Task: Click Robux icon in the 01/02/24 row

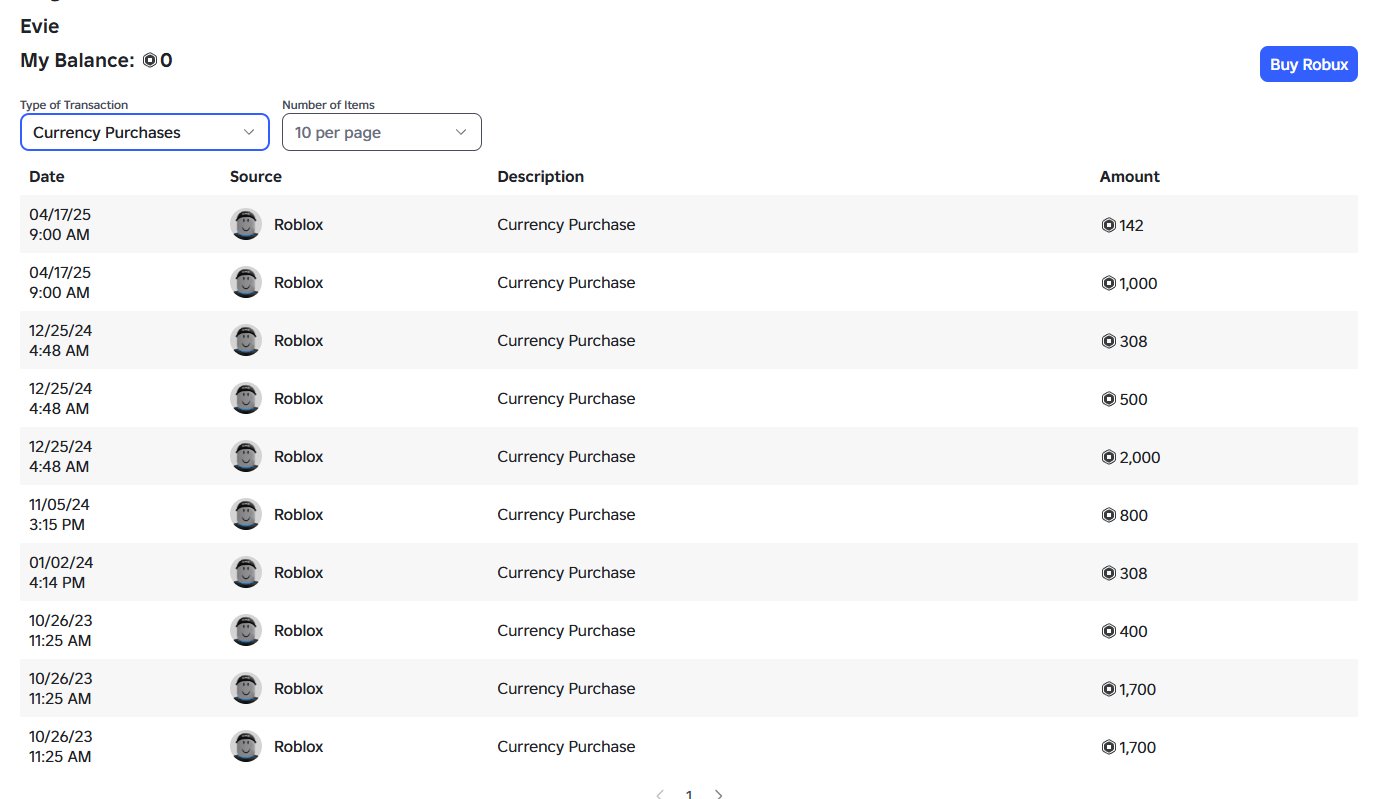Action: click(x=1108, y=573)
